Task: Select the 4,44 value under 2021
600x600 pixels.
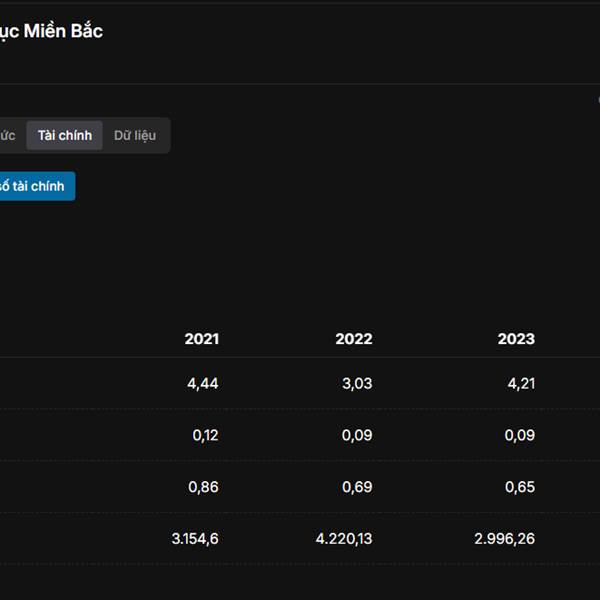Action: coord(202,383)
